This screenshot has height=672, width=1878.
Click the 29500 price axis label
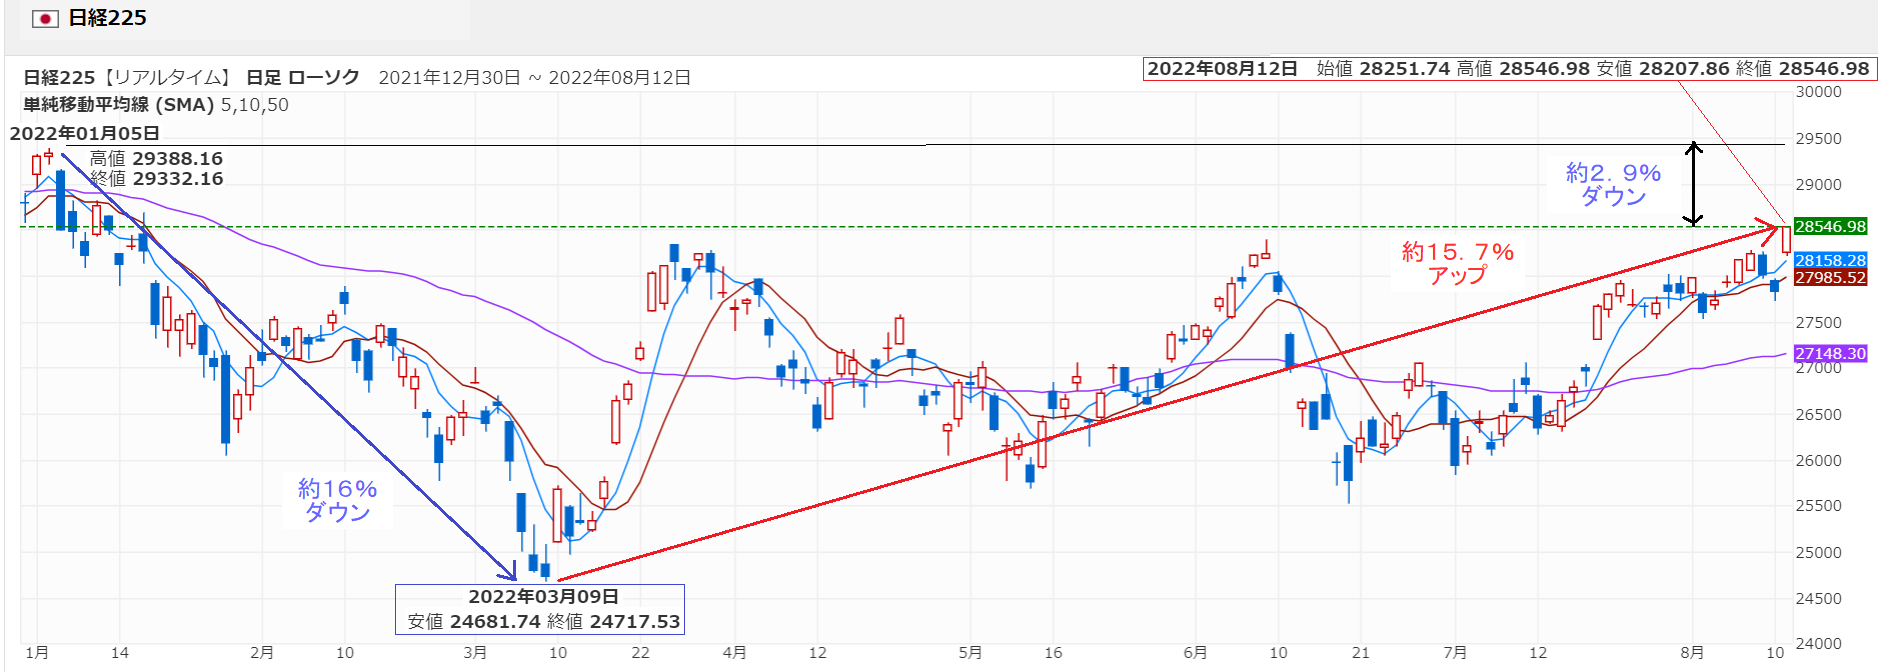tap(1818, 138)
